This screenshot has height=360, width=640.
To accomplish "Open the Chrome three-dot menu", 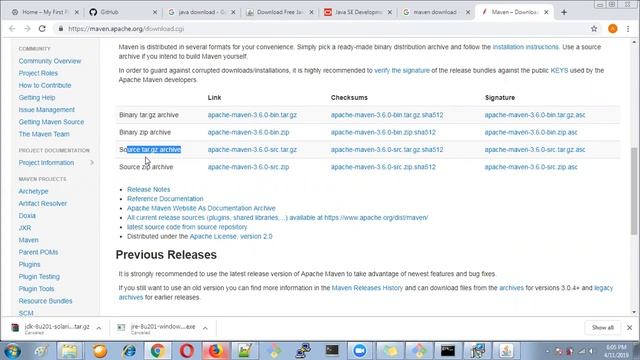I will point(628,29).
